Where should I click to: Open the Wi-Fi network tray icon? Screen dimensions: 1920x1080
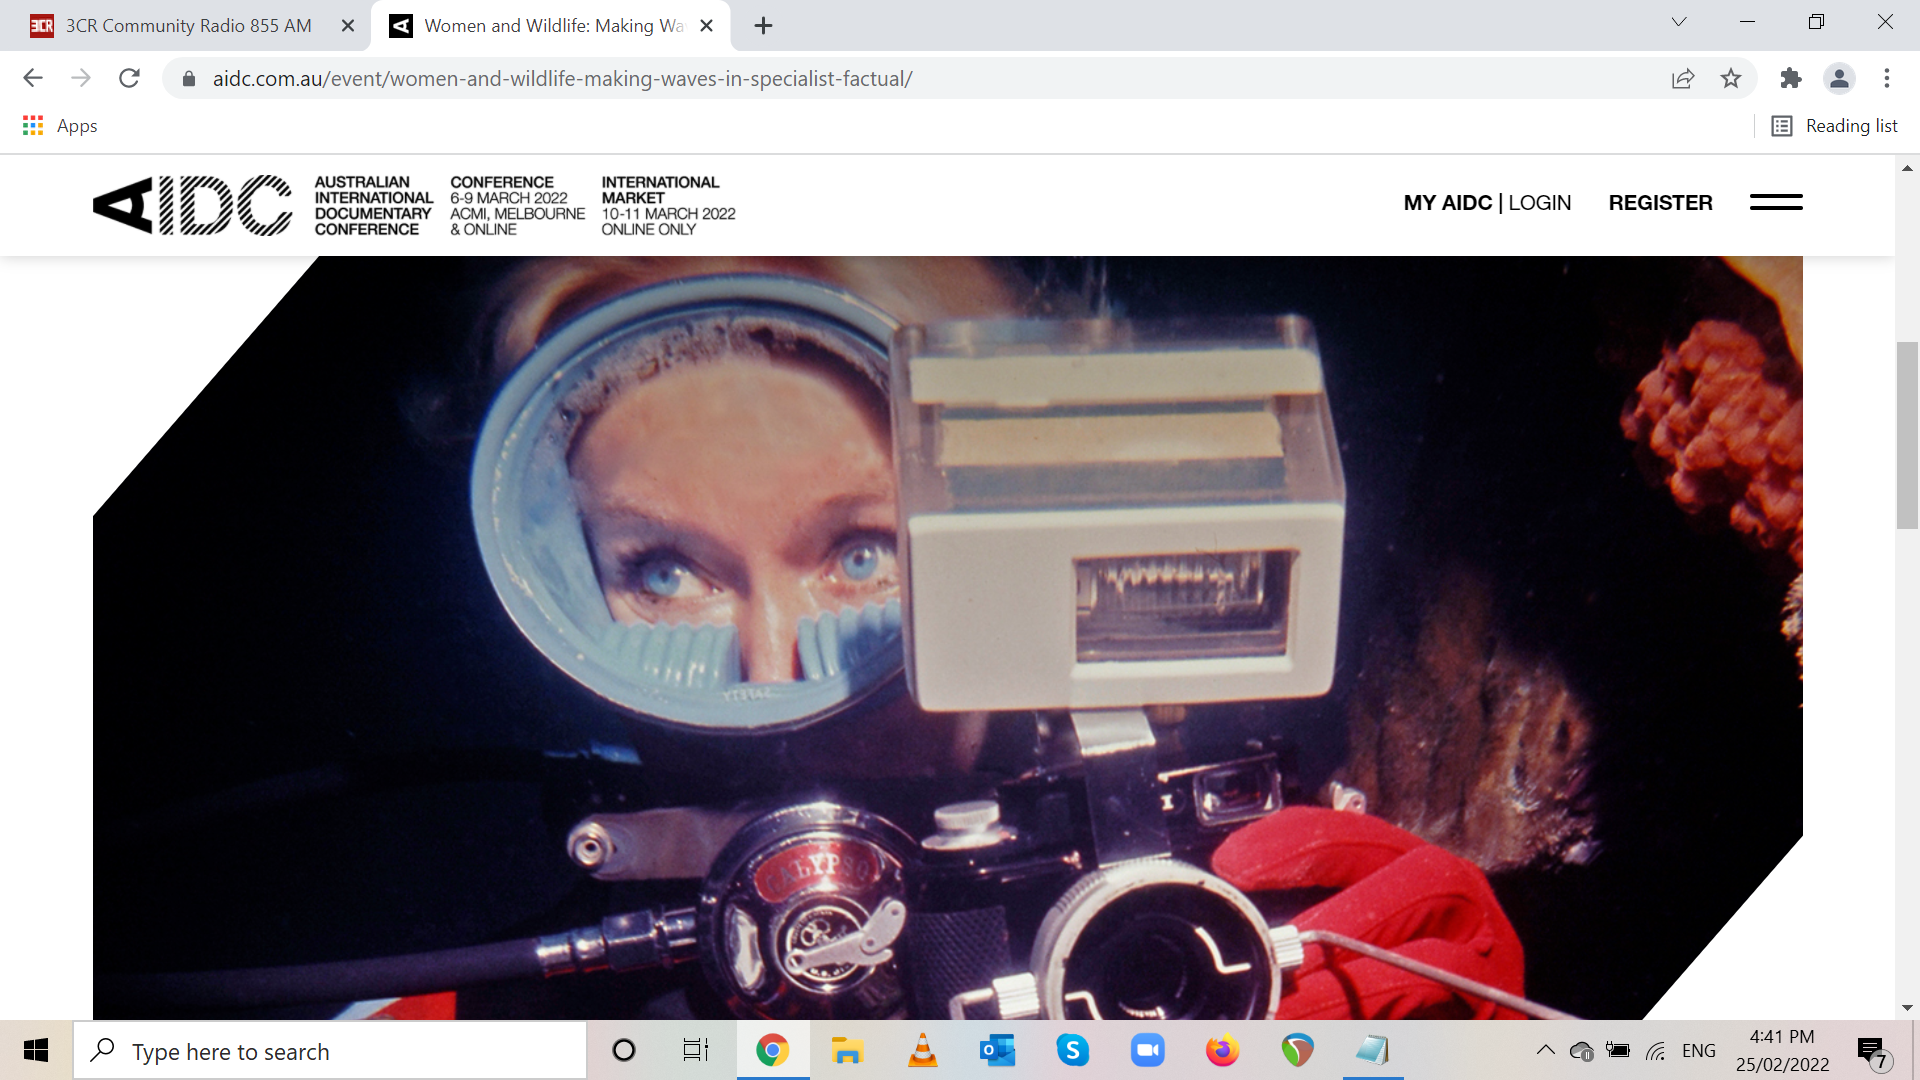(x=1656, y=1051)
